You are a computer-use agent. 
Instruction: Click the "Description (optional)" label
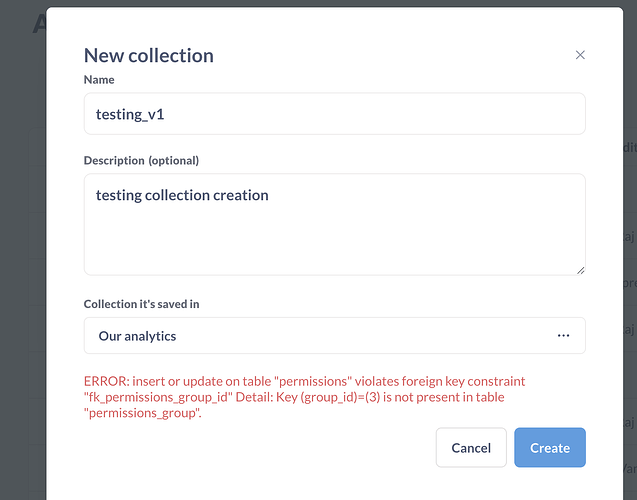tap(141, 161)
